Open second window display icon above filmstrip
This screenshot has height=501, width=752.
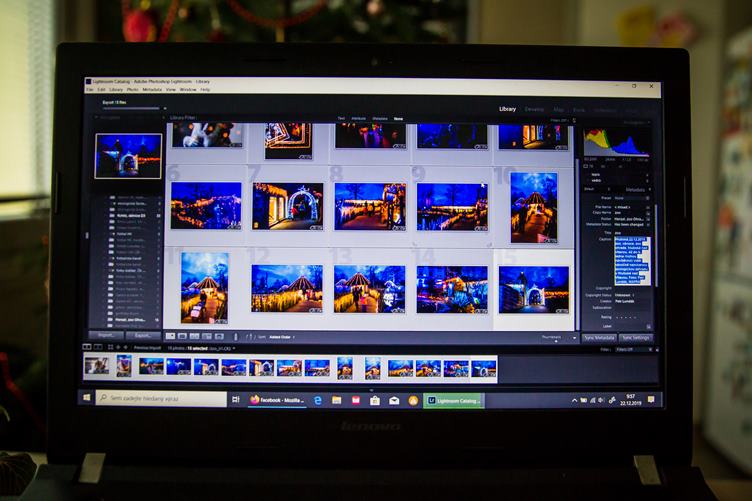tap(98, 347)
